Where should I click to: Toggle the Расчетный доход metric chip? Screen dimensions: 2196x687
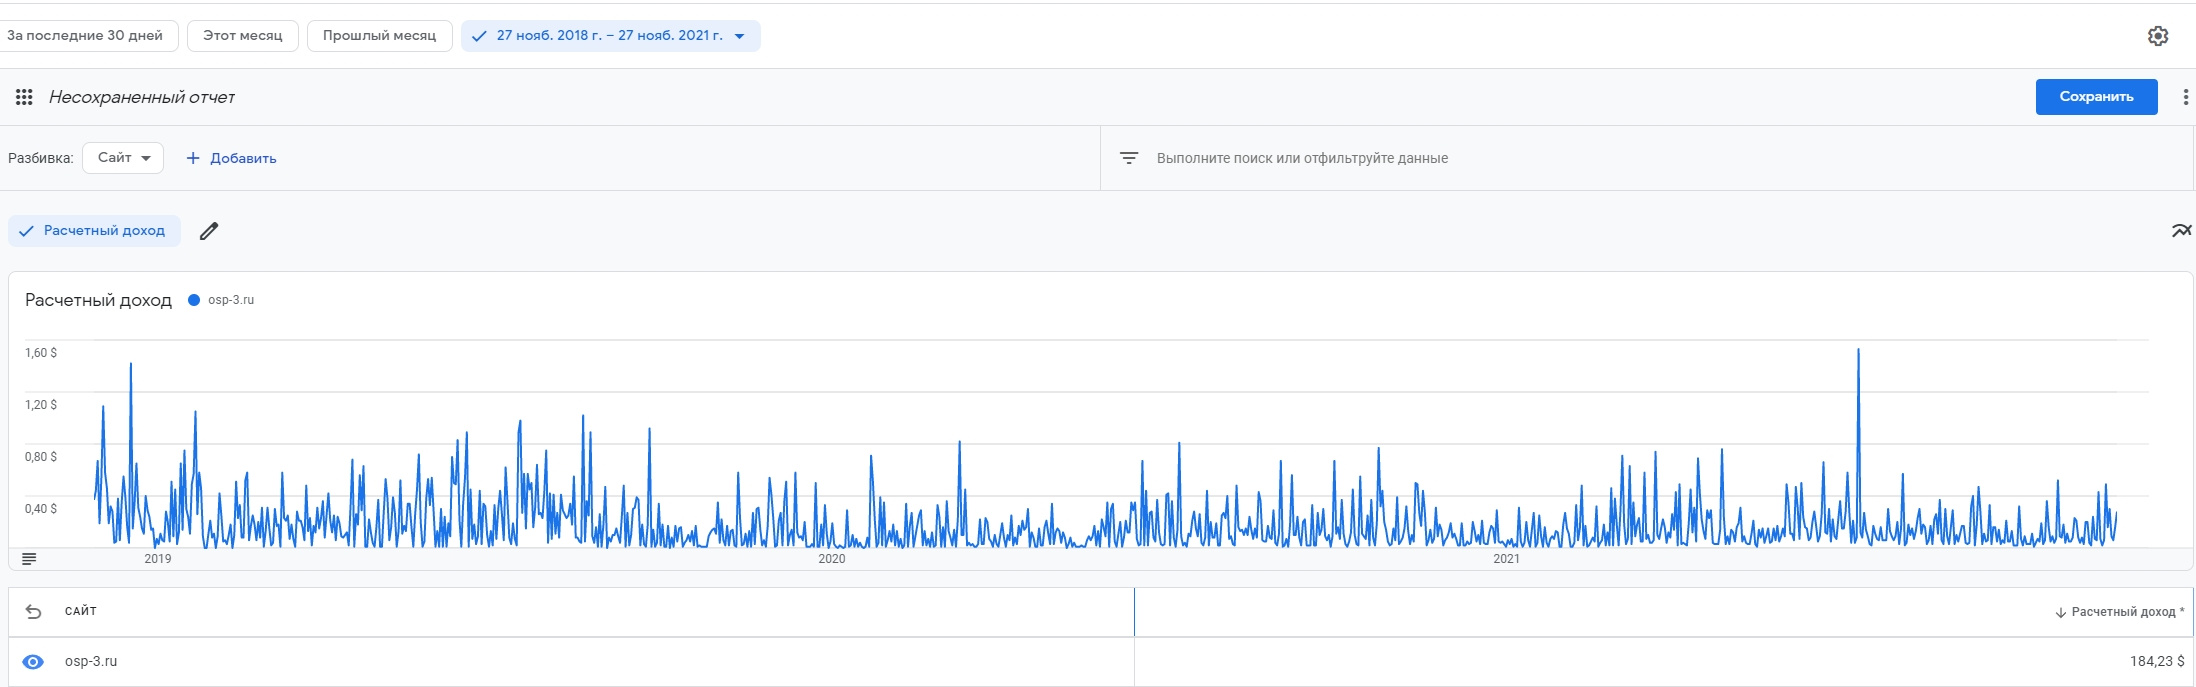[94, 231]
